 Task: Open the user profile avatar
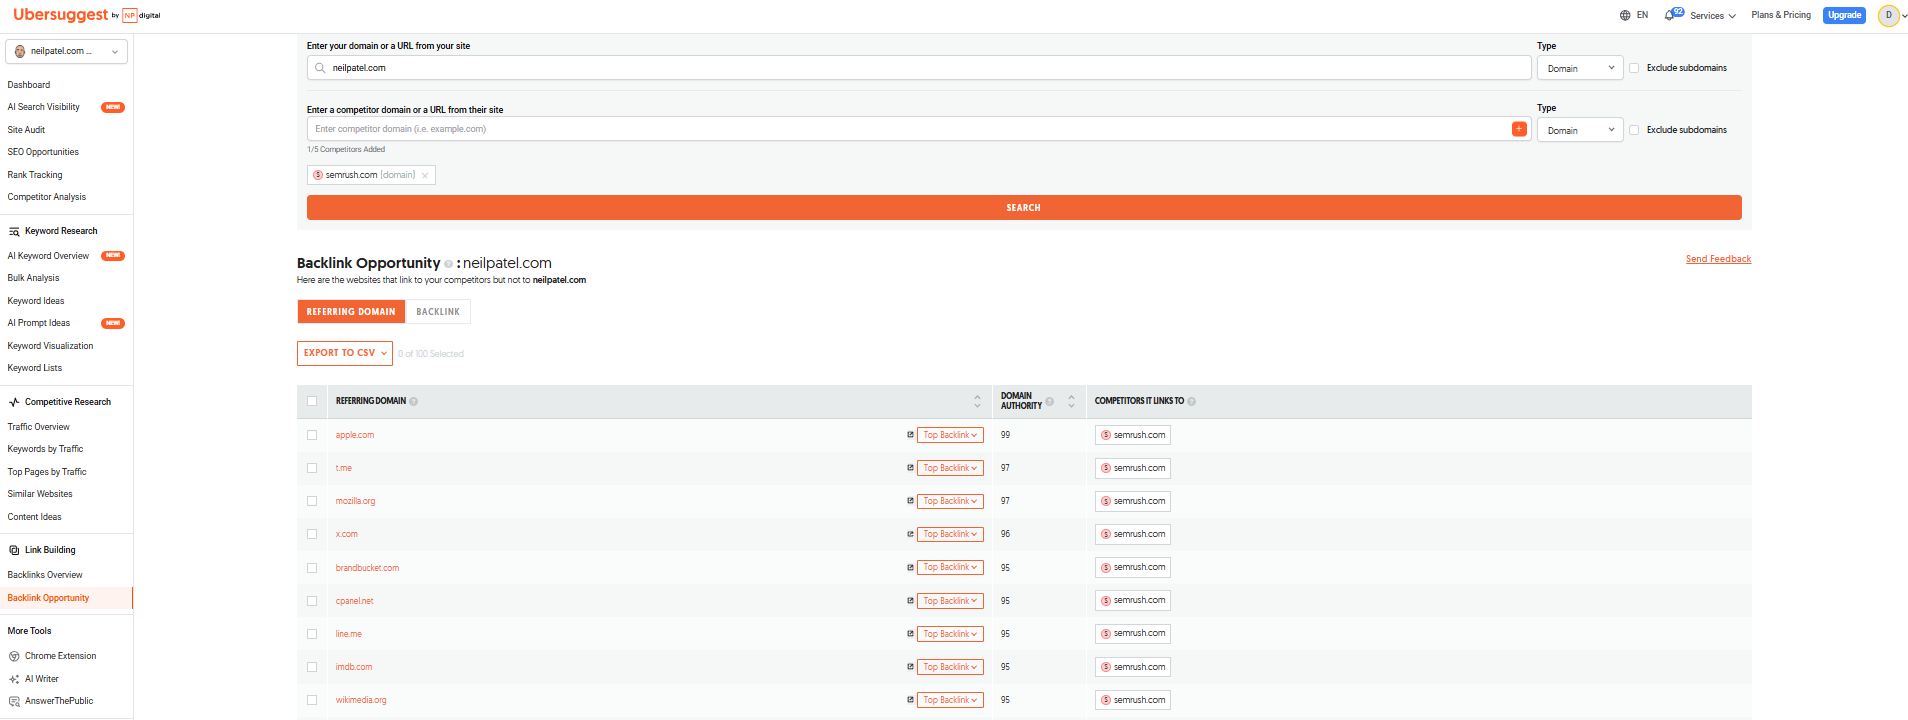(1888, 15)
